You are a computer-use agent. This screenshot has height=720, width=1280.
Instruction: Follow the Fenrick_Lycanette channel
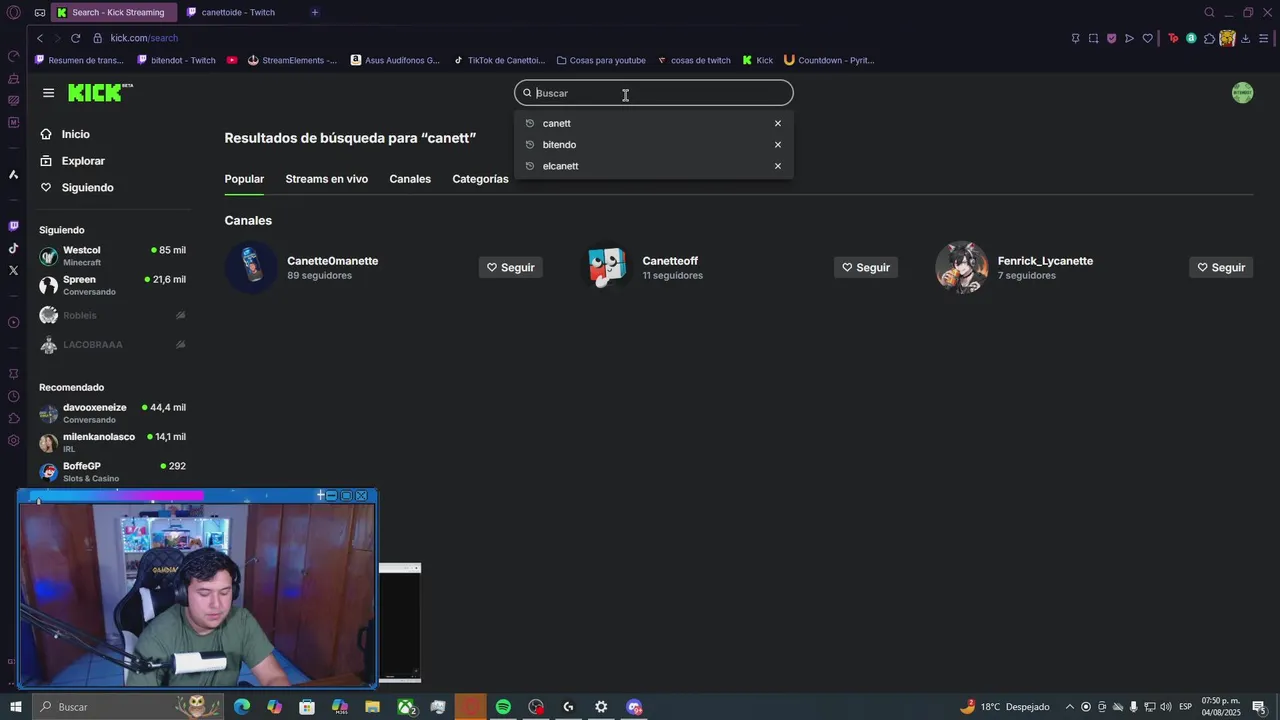[1221, 267]
